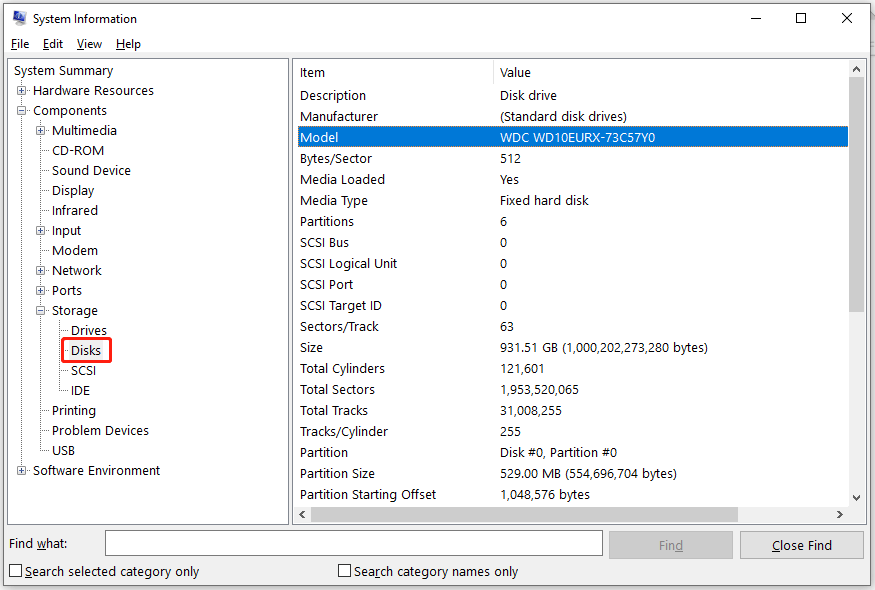Select the USB tree item
Image resolution: width=875 pixels, height=590 pixels.
coord(63,450)
